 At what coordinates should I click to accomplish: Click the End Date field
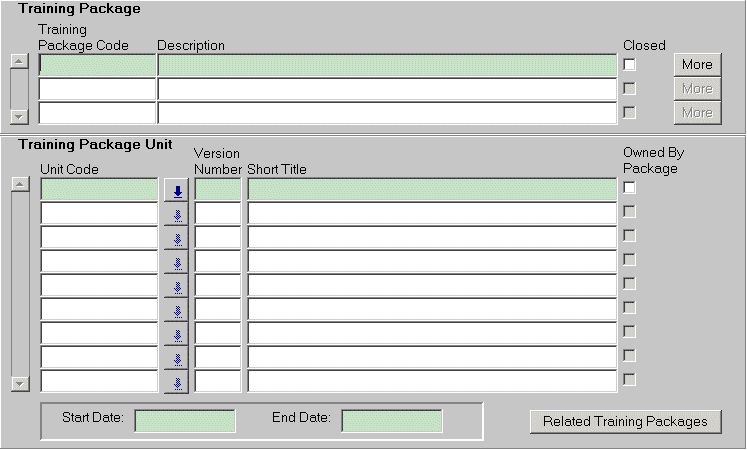392,421
